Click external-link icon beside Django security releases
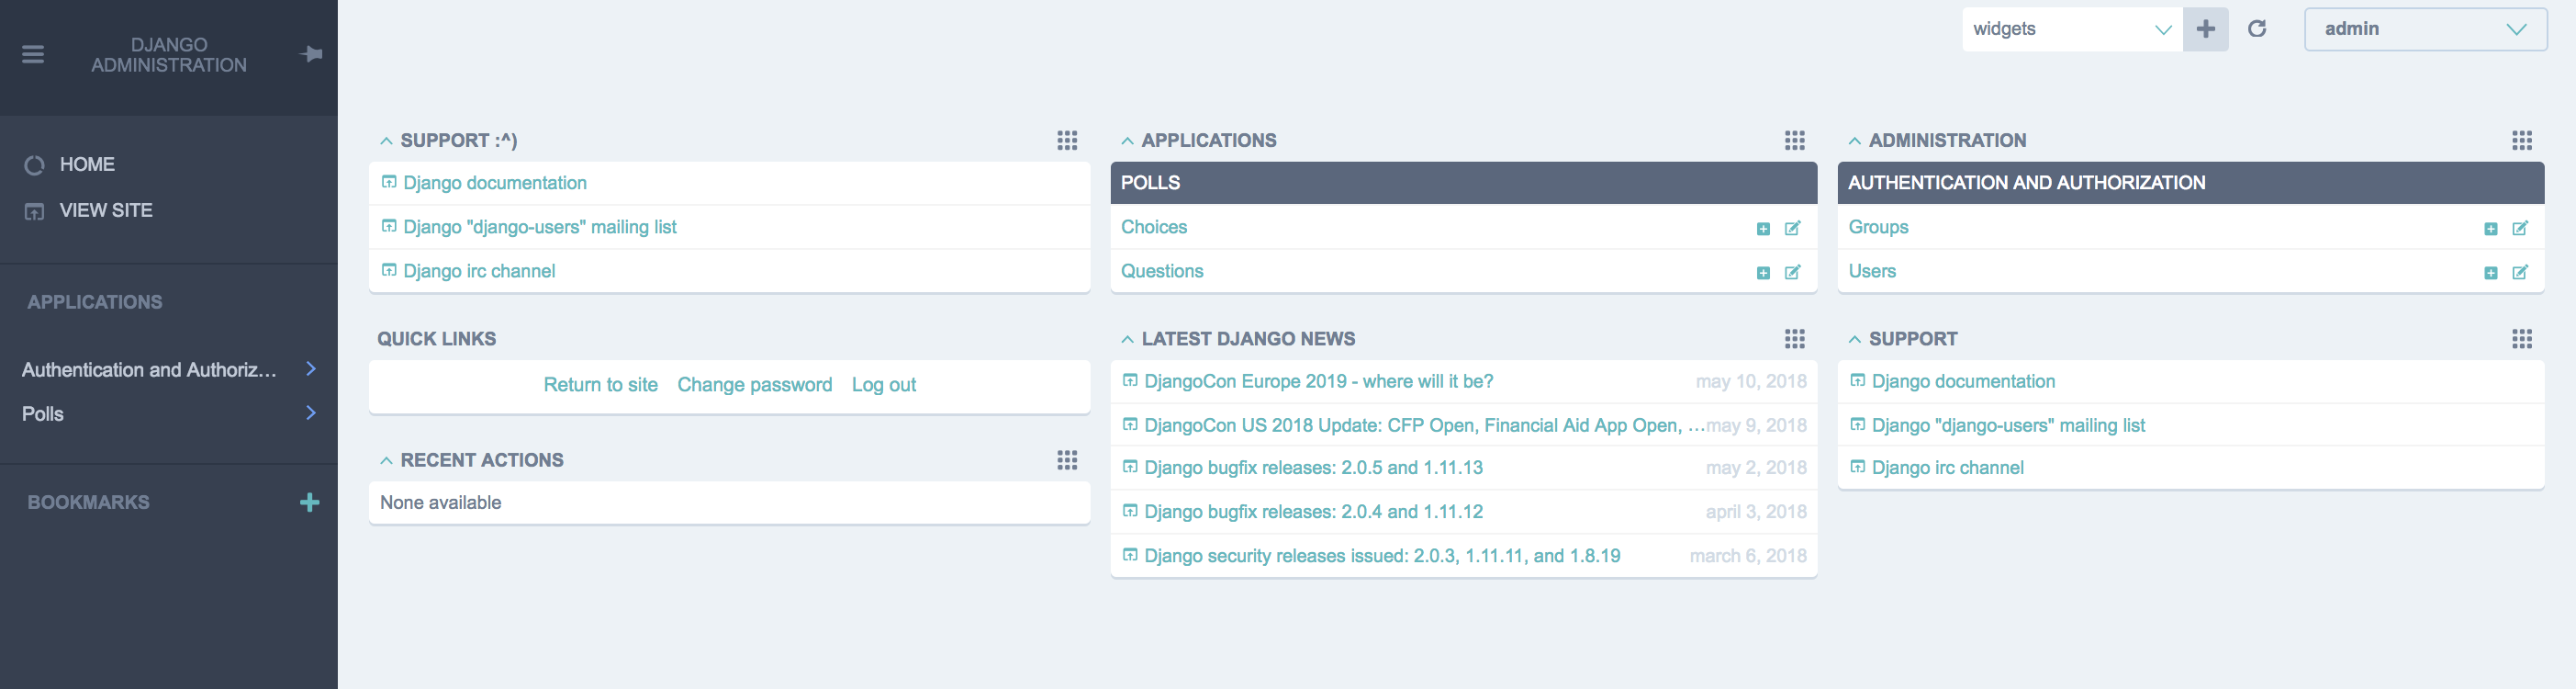This screenshot has width=2576, height=689. 1130,554
